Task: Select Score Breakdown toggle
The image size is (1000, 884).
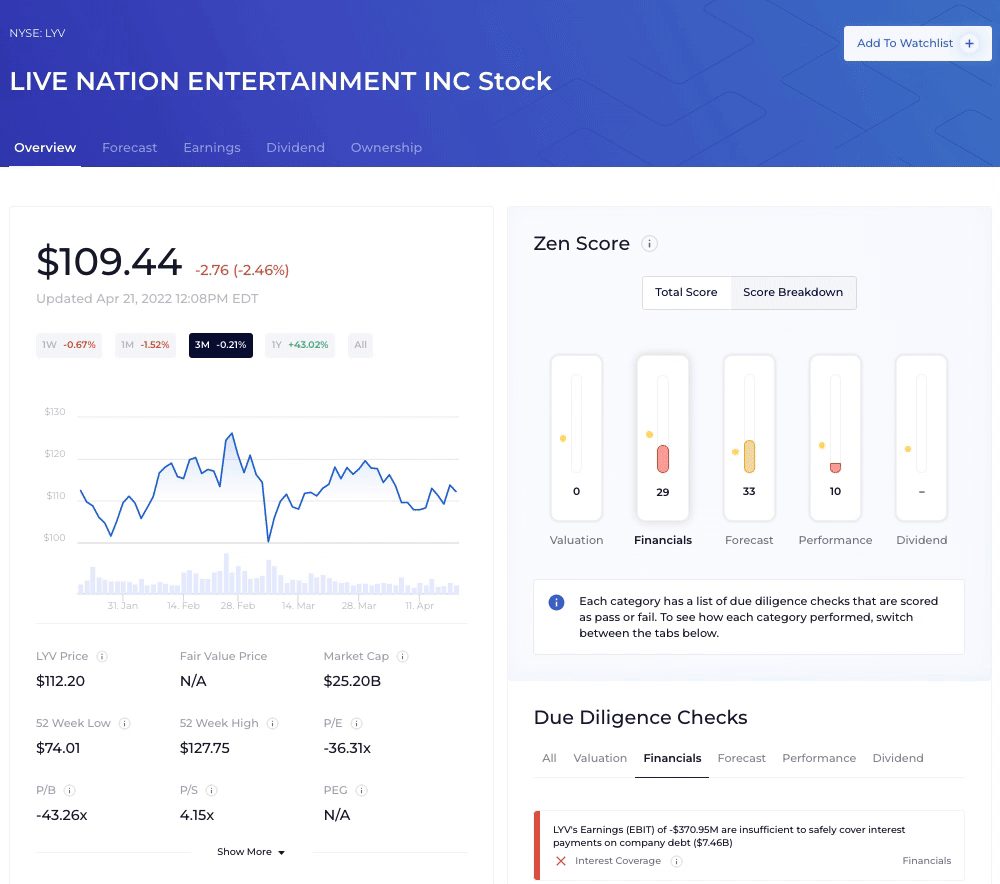Action: pos(793,292)
